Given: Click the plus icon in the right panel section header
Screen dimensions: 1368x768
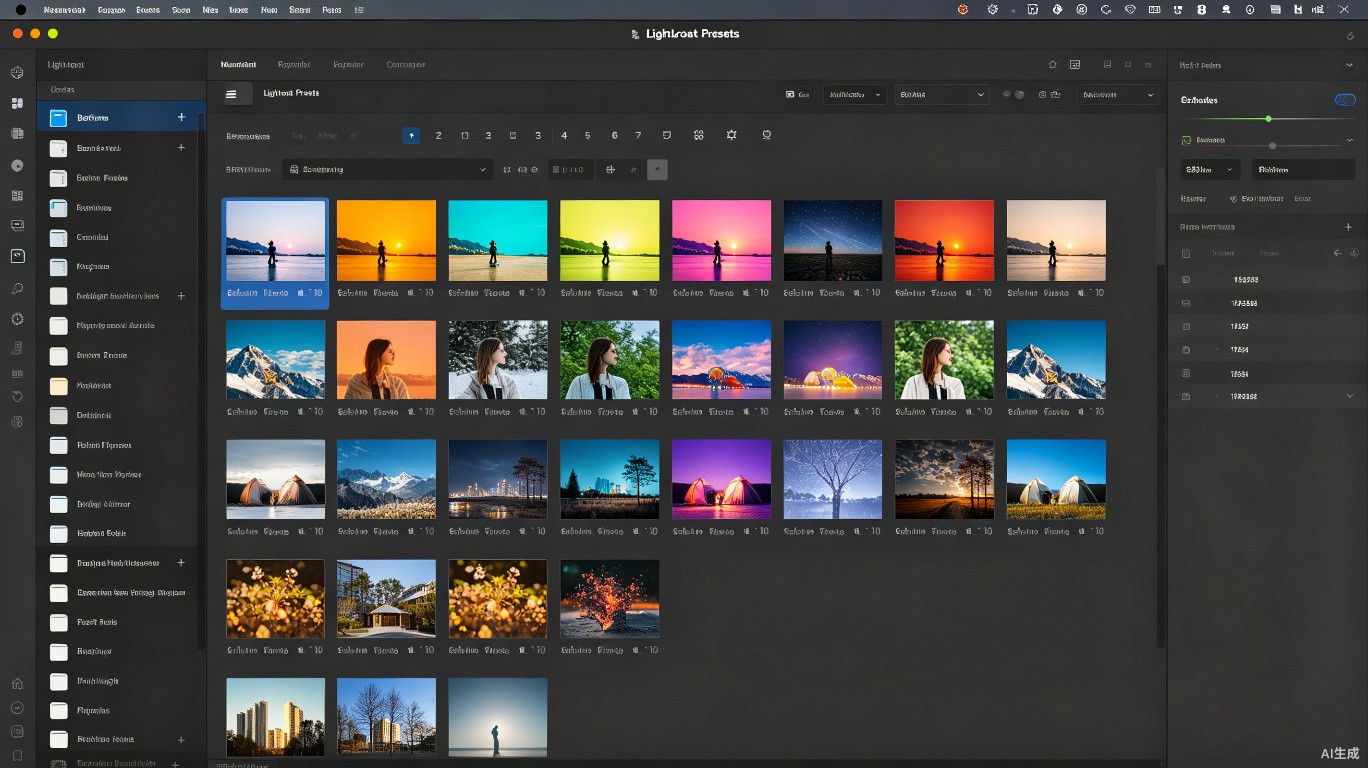Looking at the screenshot, I should coord(1348,227).
